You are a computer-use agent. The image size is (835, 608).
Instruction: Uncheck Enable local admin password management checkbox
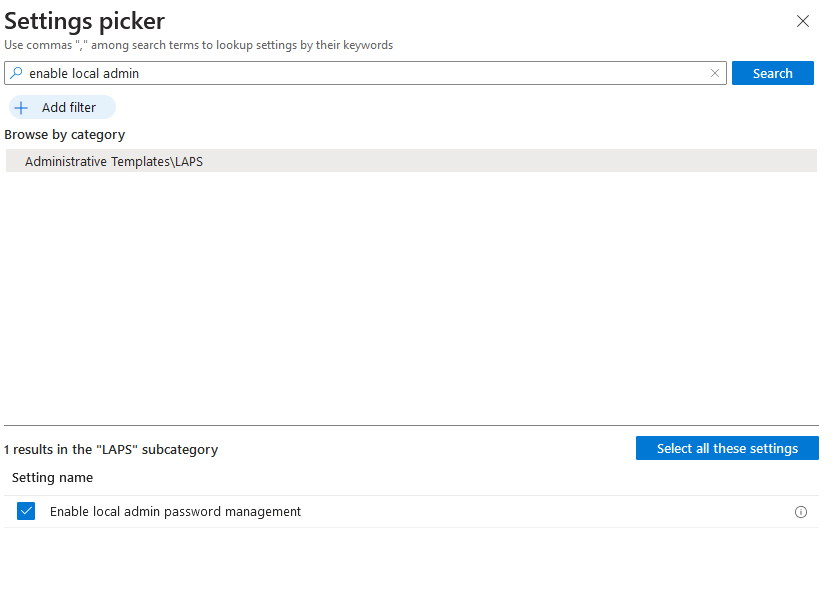(27, 512)
